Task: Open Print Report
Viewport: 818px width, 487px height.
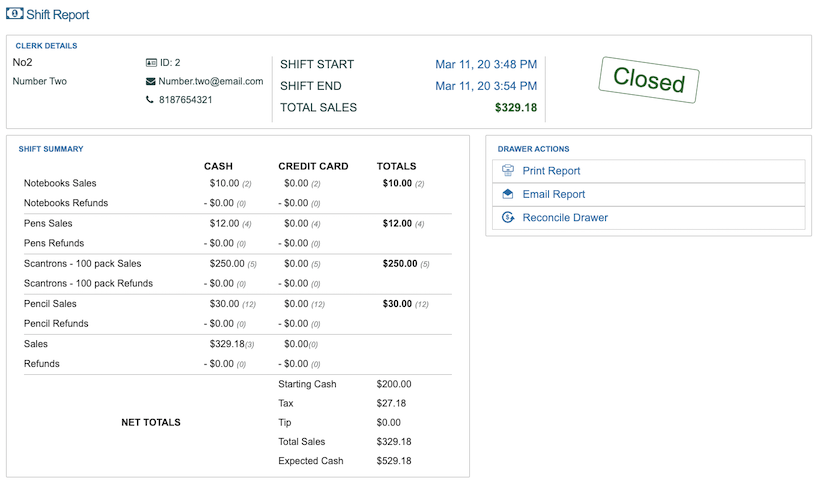Action: coord(551,171)
